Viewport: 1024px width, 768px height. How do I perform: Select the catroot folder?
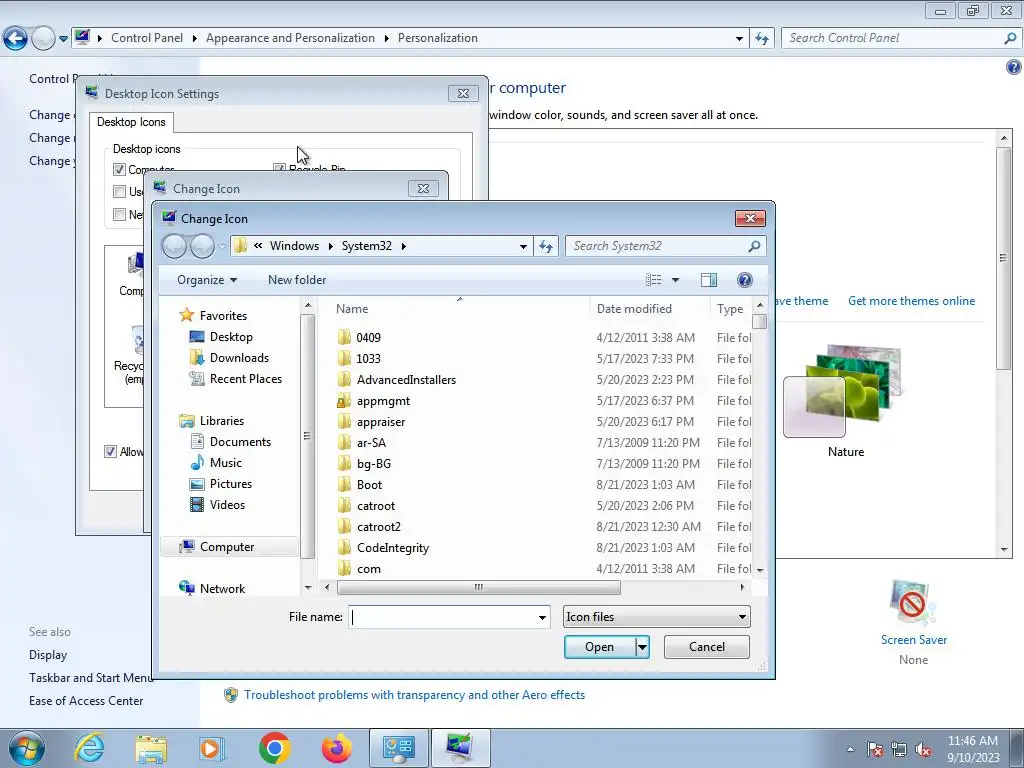click(376, 505)
